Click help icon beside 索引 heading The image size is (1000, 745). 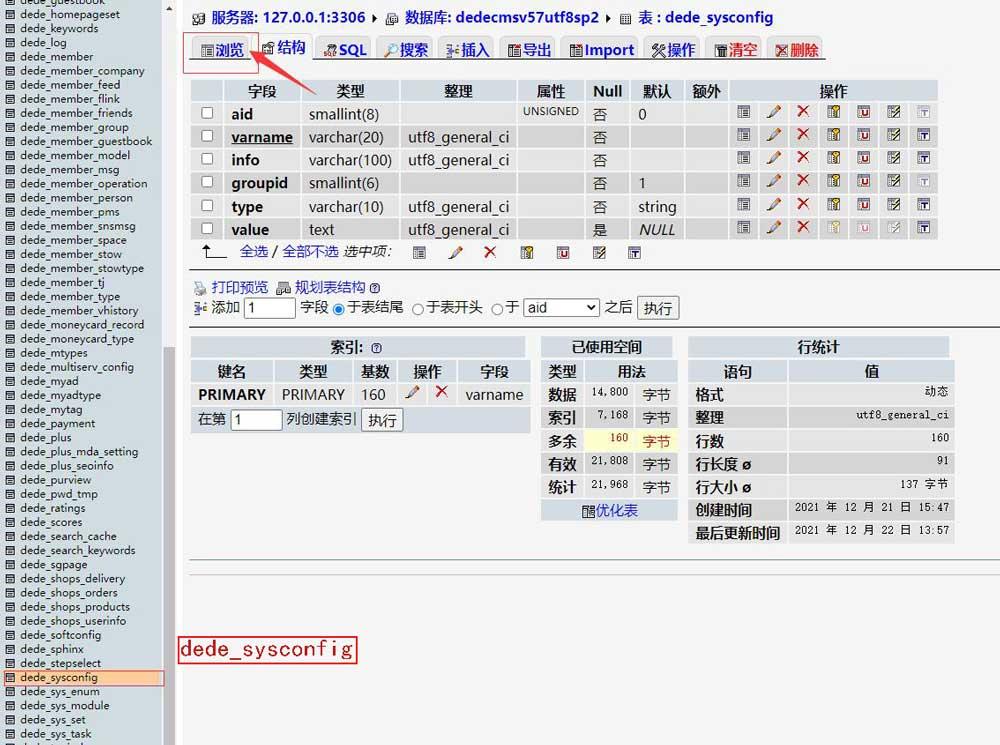point(376,348)
